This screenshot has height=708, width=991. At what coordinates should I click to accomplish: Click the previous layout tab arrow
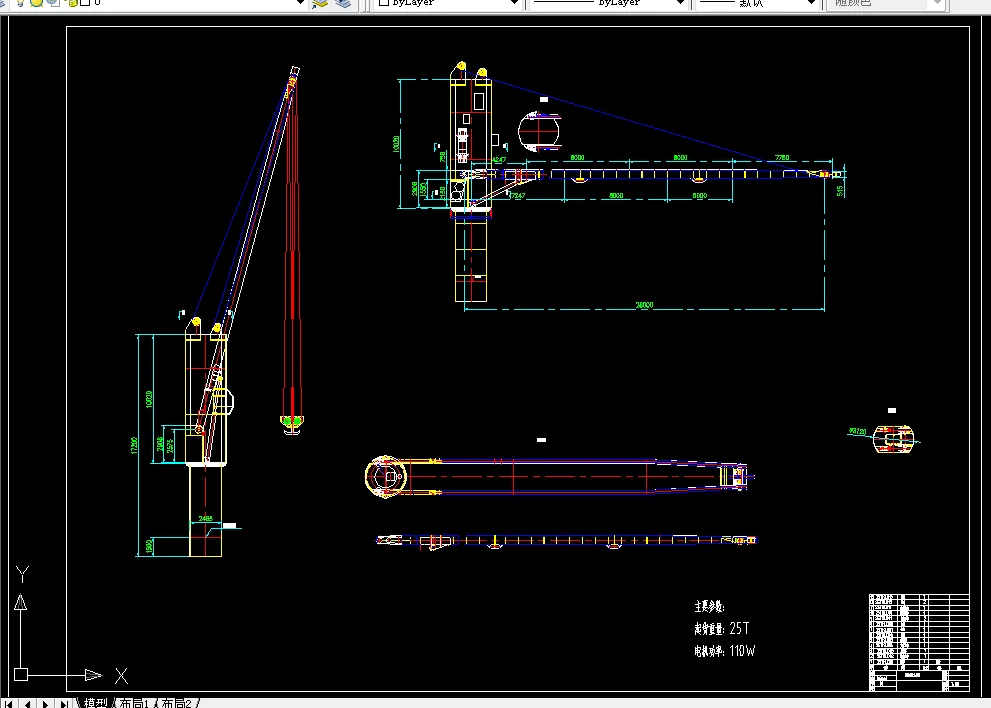pos(27,704)
